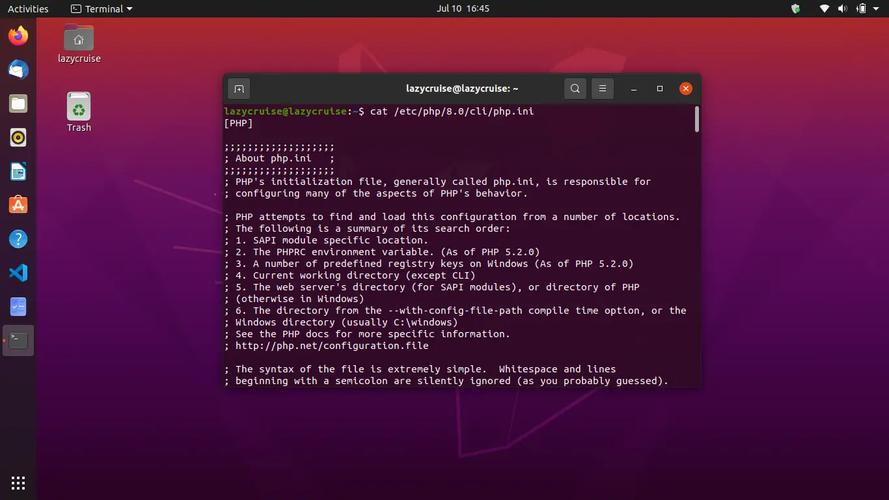The height and width of the screenshot is (500, 889).
Task: Click 'See the PHP docs' line
Action: (367, 334)
